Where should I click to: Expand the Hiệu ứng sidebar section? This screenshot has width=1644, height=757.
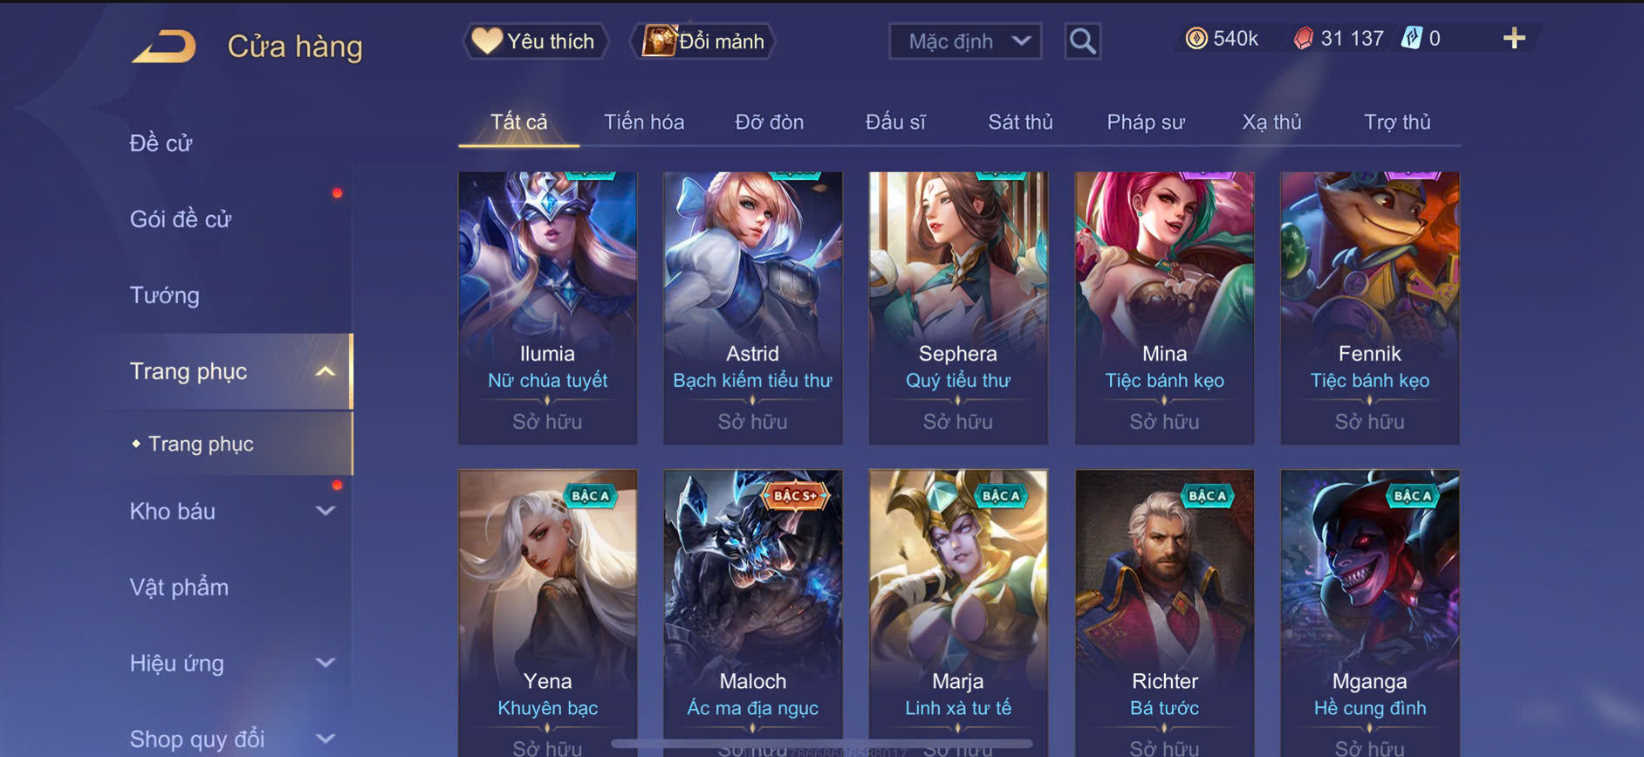point(325,663)
